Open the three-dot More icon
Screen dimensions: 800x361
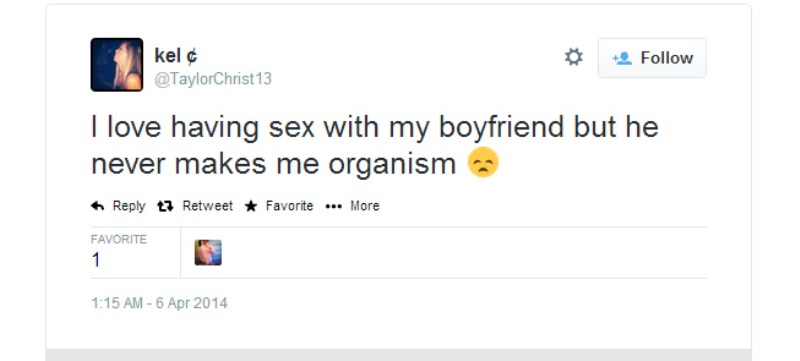[x=333, y=207]
